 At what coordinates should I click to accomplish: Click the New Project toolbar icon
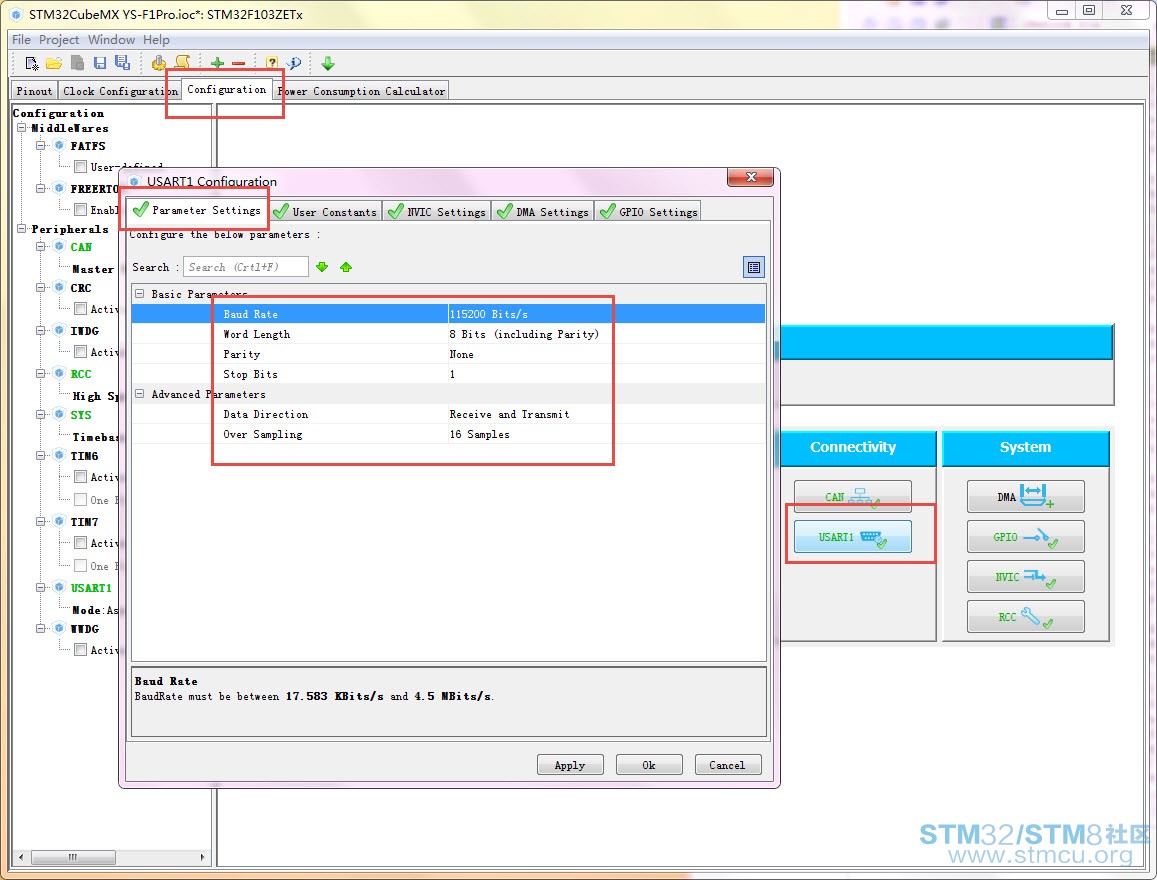pos(32,63)
